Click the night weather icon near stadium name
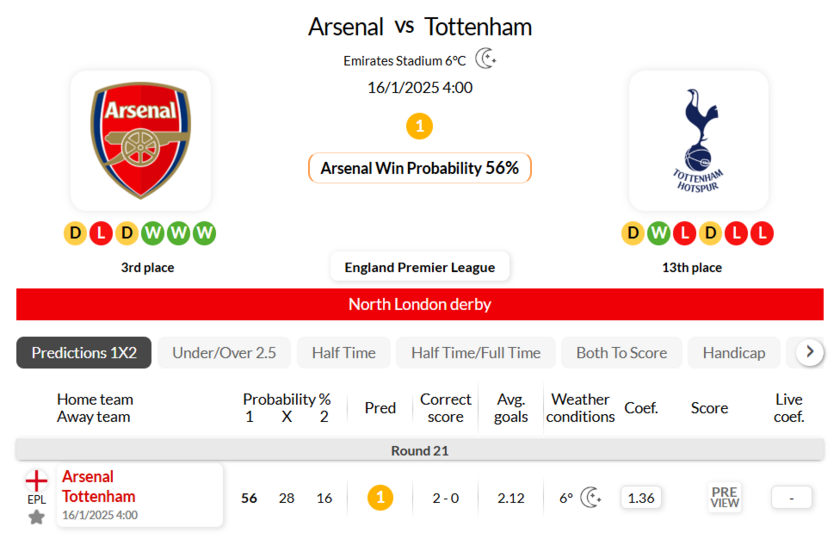This screenshot has width=840, height=539. pyautogui.click(x=485, y=59)
